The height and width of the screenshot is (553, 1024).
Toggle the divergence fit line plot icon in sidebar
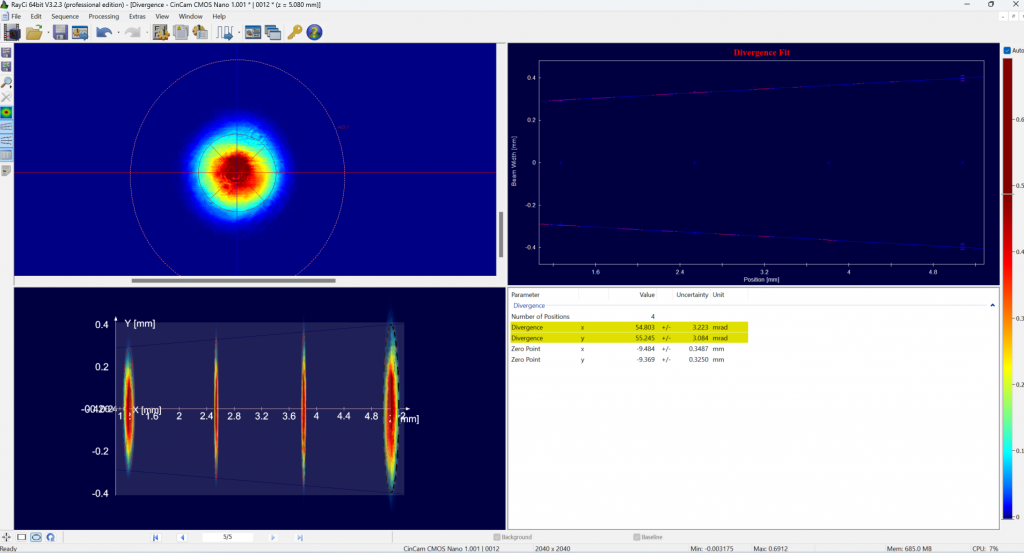7,125
